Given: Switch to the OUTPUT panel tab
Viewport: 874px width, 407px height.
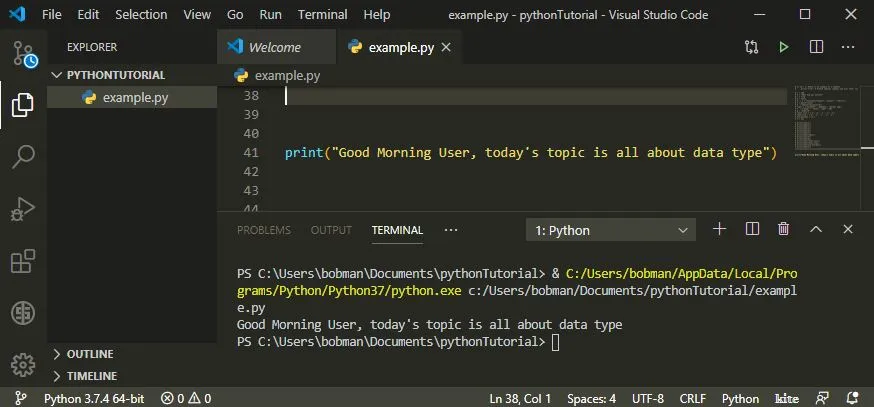Looking at the screenshot, I should pos(331,230).
